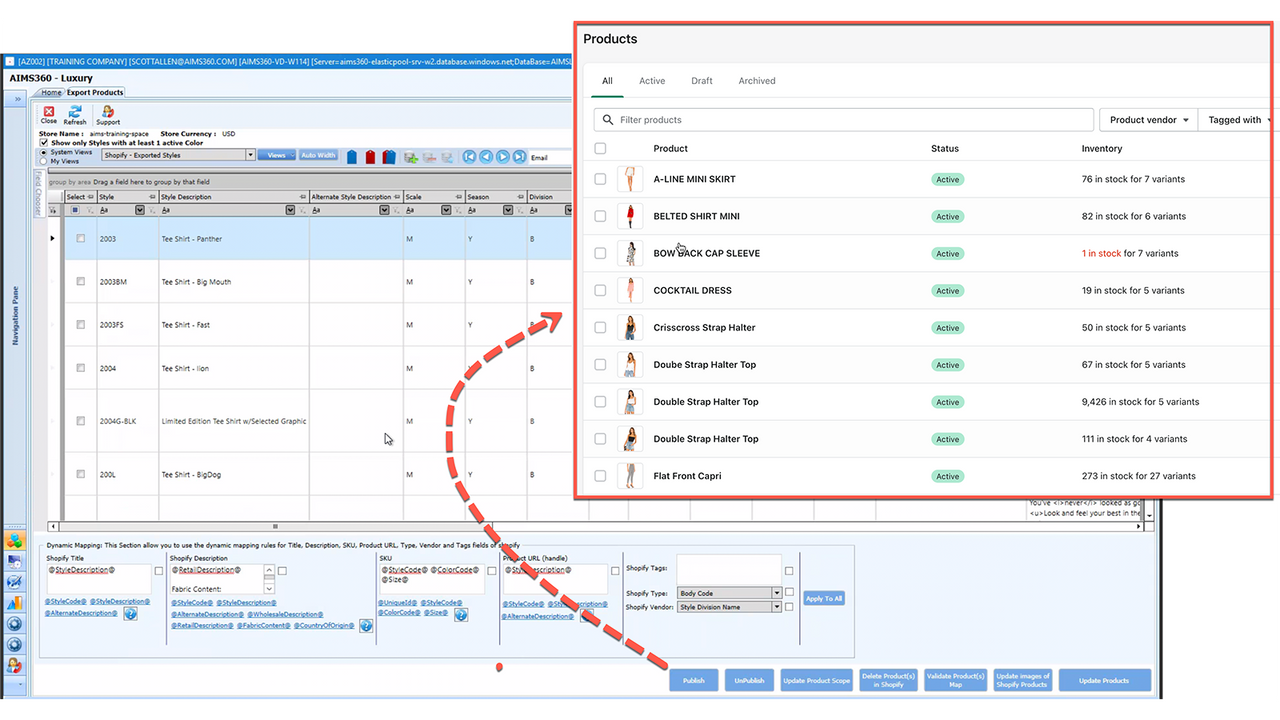1280x720 pixels.
Task: Select the Draft tab in Products
Action: pyautogui.click(x=702, y=81)
